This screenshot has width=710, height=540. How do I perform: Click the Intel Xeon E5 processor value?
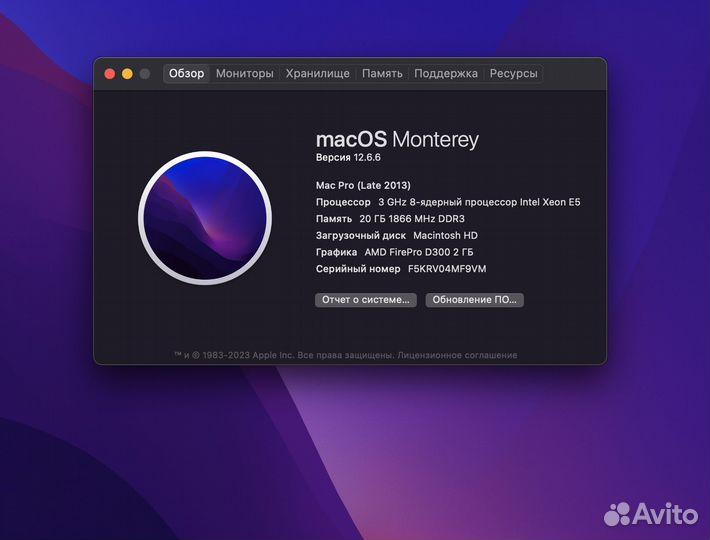[480, 202]
